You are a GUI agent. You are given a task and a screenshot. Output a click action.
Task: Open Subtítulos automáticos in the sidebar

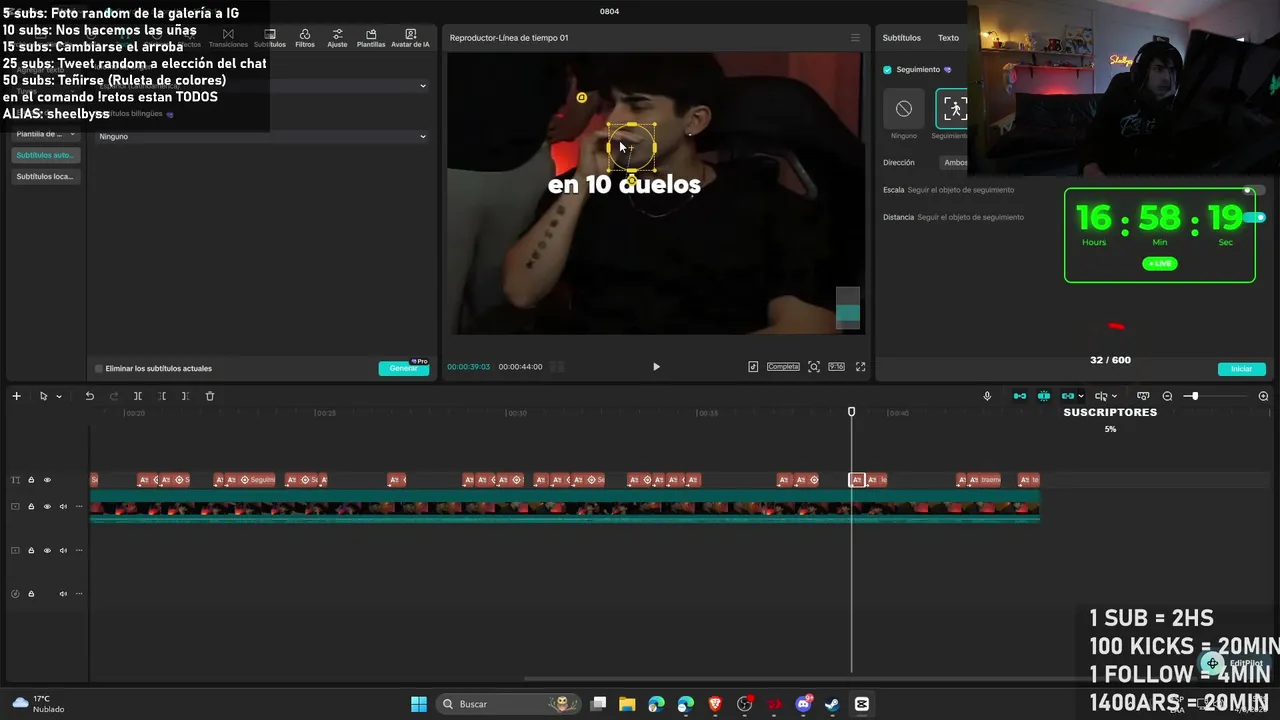point(45,155)
